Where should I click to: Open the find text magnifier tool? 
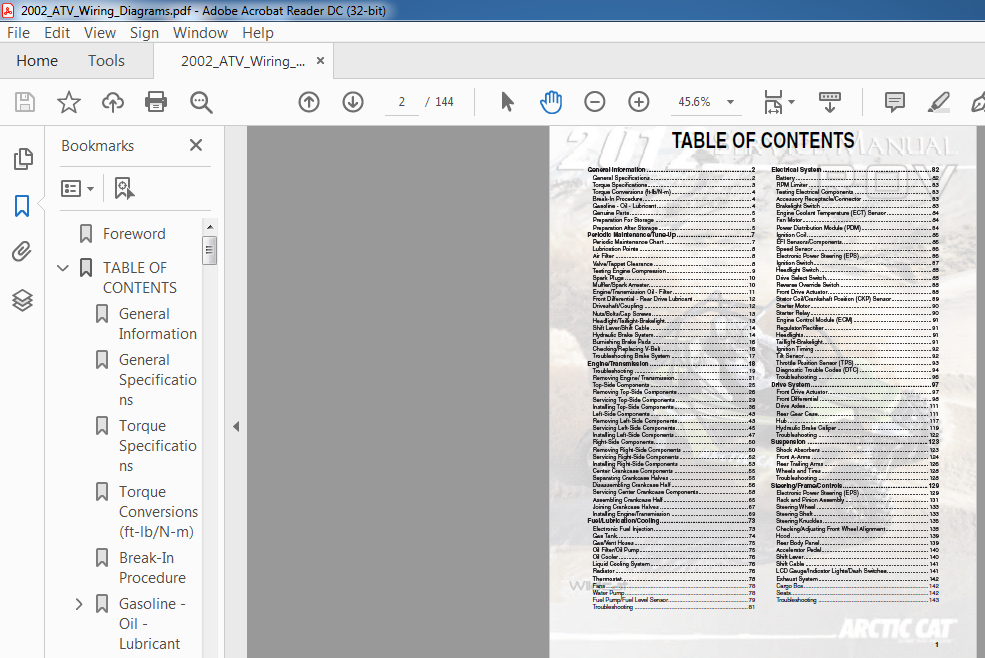tap(201, 102)
